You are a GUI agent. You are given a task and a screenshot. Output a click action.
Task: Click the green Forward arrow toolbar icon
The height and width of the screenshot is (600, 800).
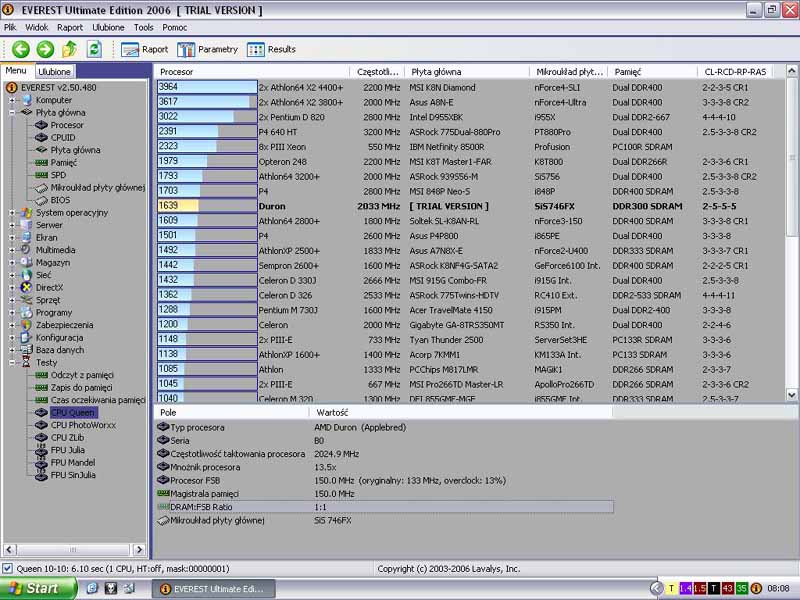pyautogui.click(x=45, y=49)
